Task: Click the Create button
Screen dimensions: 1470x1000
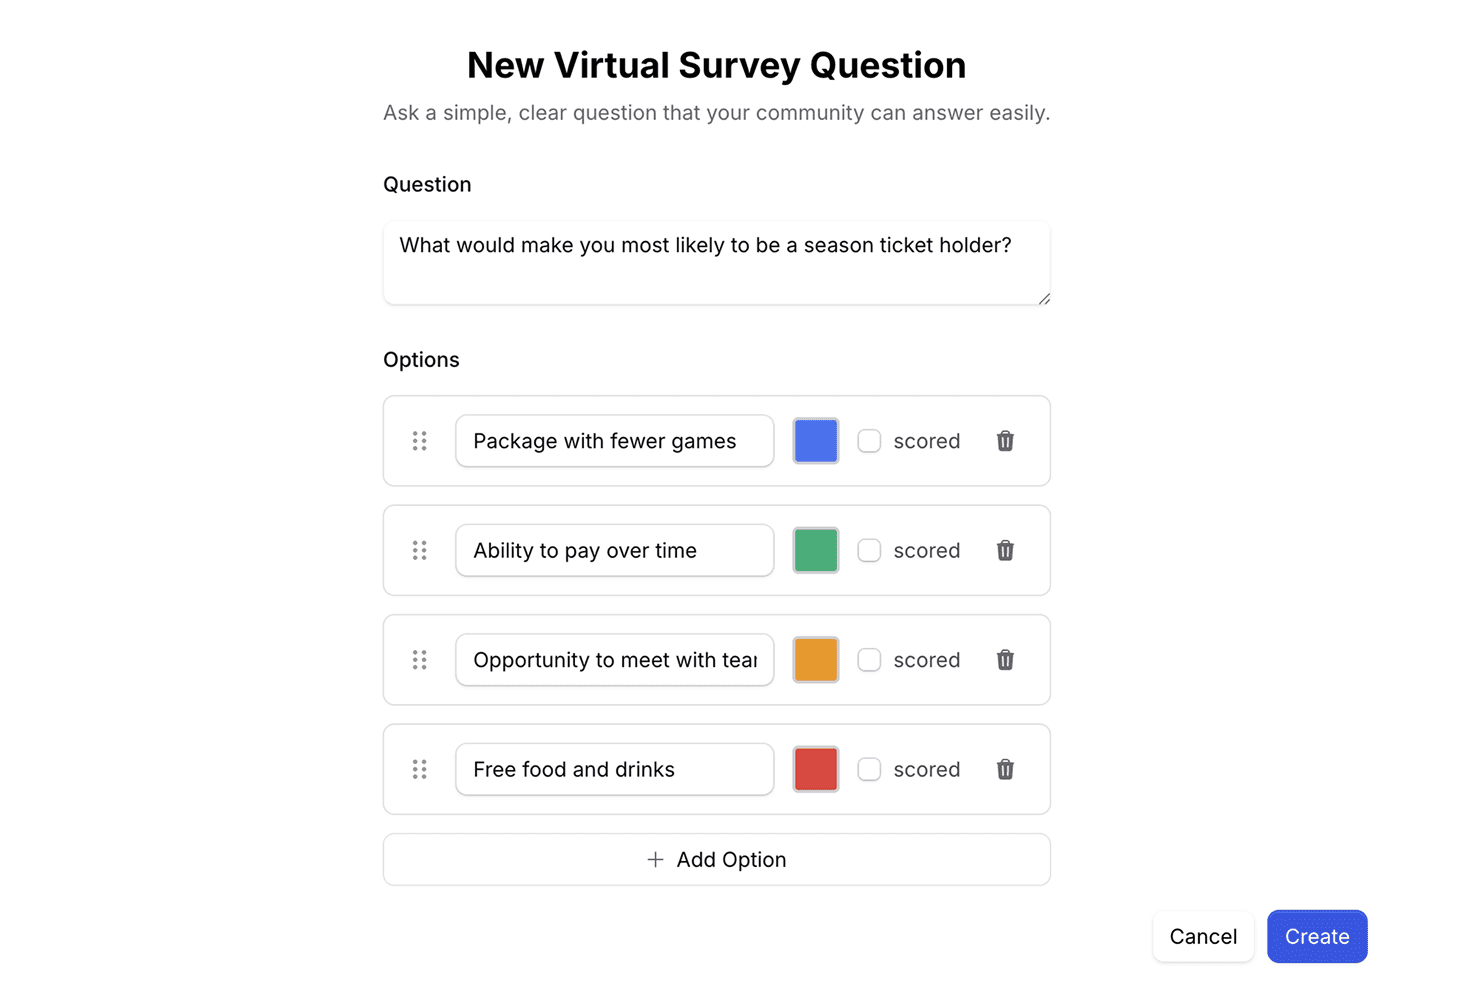Action: [x=1316, y=936]
